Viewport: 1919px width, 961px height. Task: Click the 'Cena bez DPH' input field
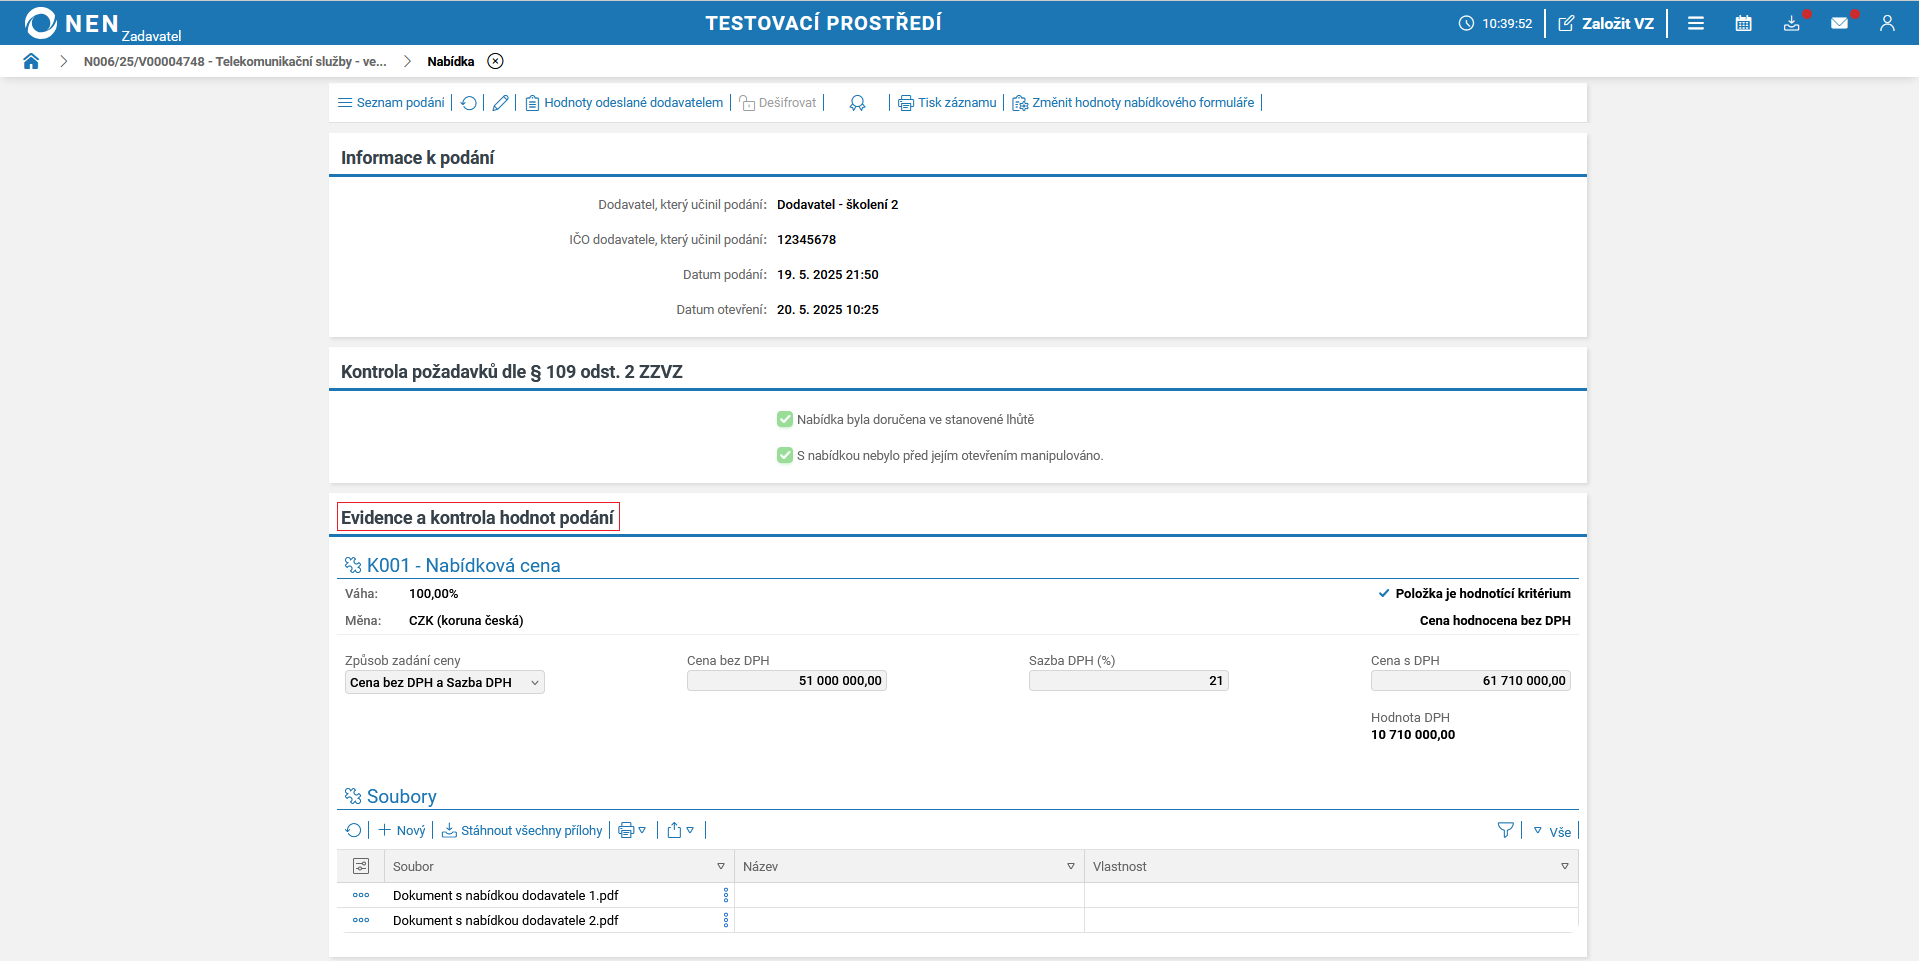coord(786,681)
